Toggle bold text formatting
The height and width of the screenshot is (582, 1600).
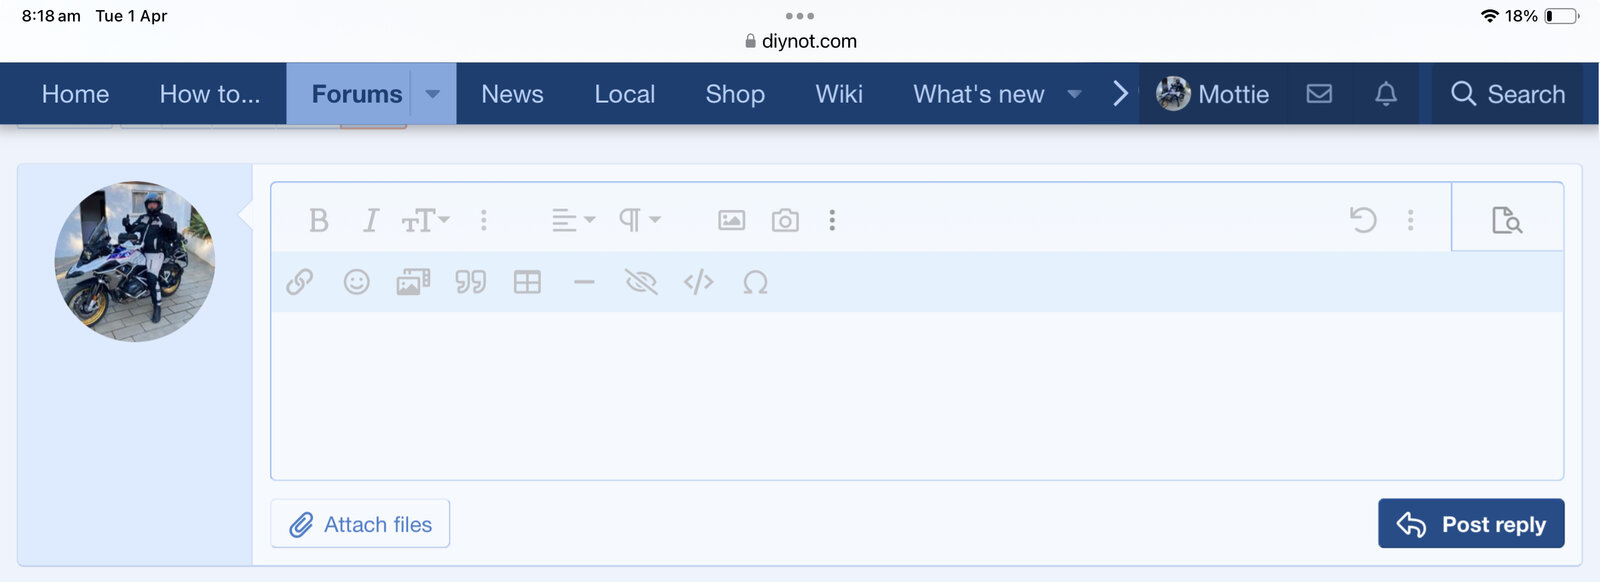pos(318,220)
